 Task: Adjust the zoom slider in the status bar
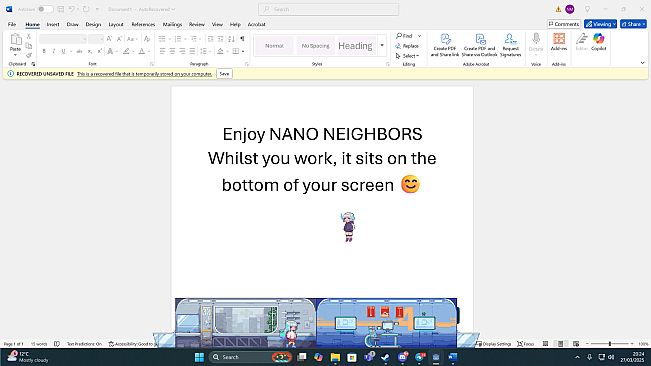610,344
